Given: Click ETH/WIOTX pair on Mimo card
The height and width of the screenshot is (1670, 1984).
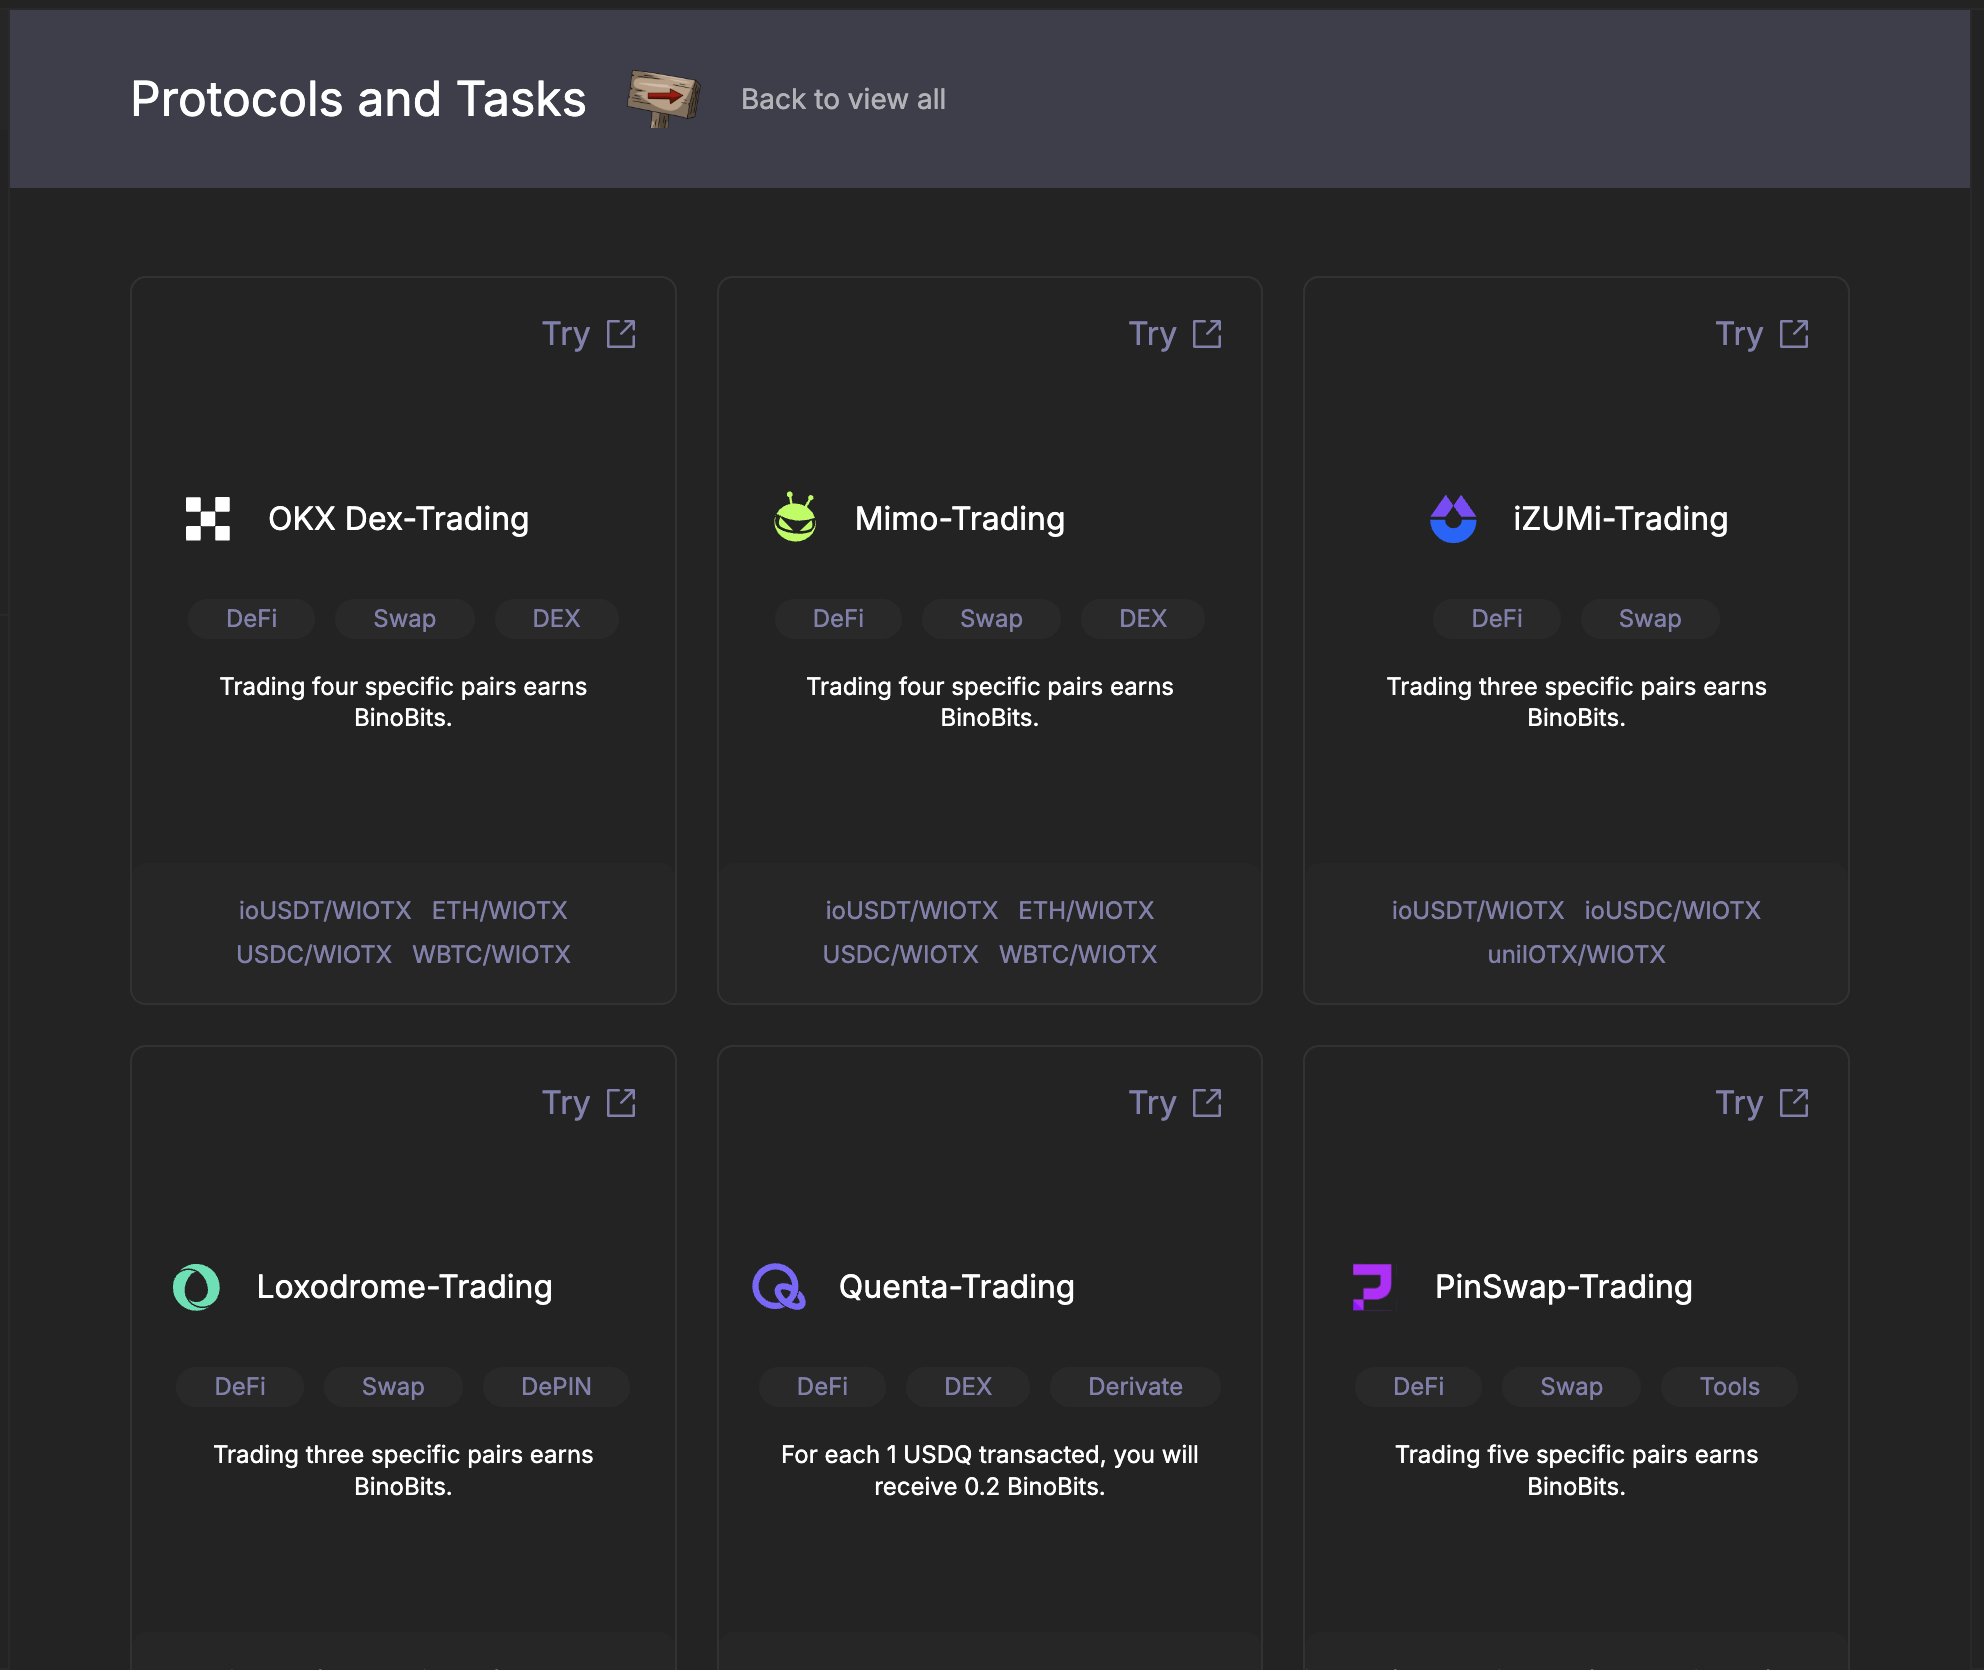Looking at the screenshot, I should 1086,911.
